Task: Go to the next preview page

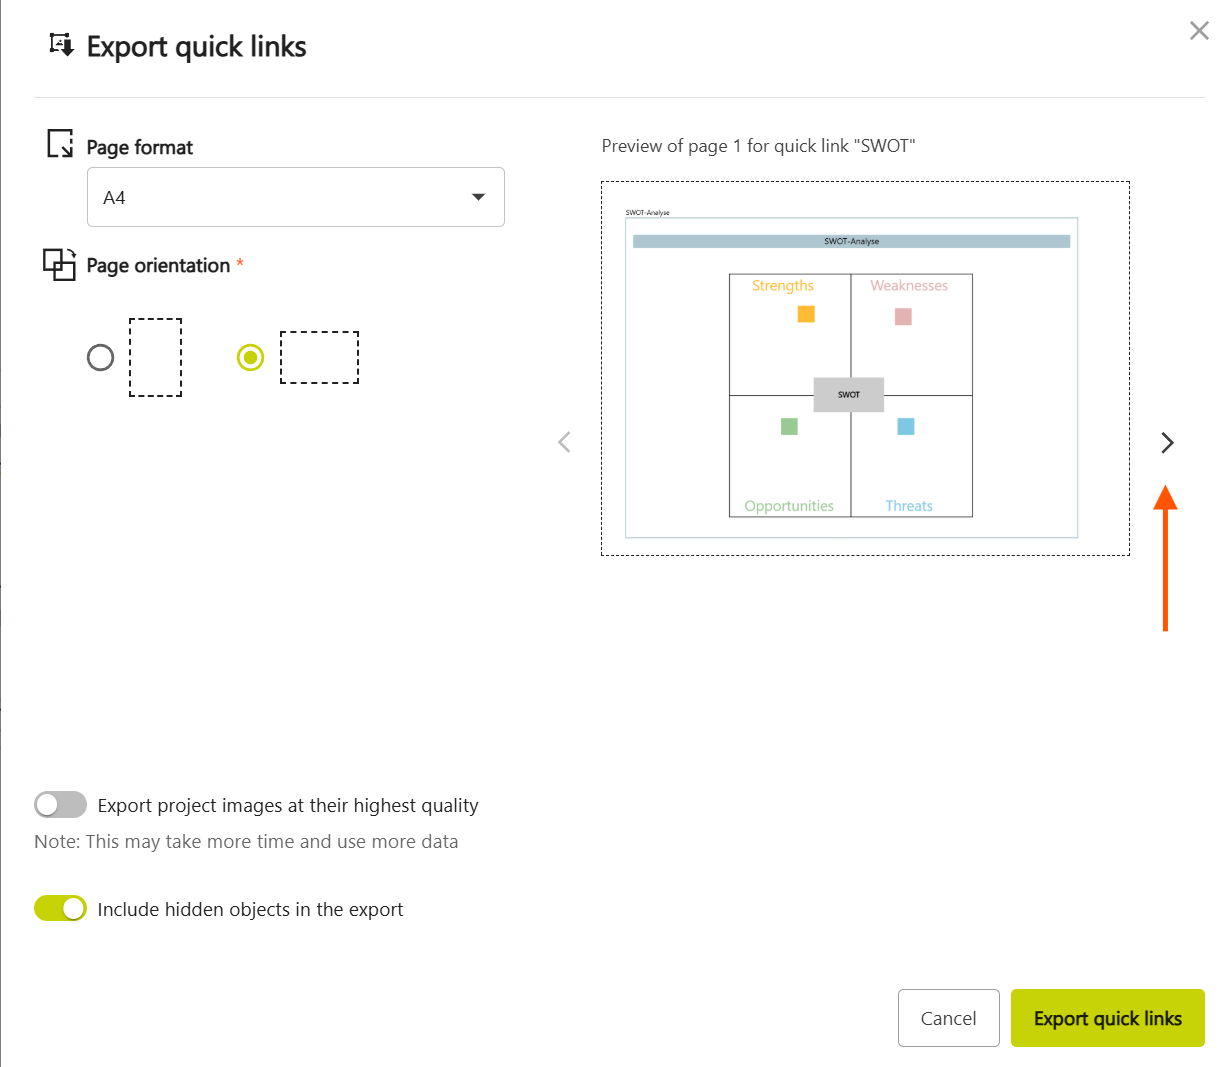Action: 1166,442
